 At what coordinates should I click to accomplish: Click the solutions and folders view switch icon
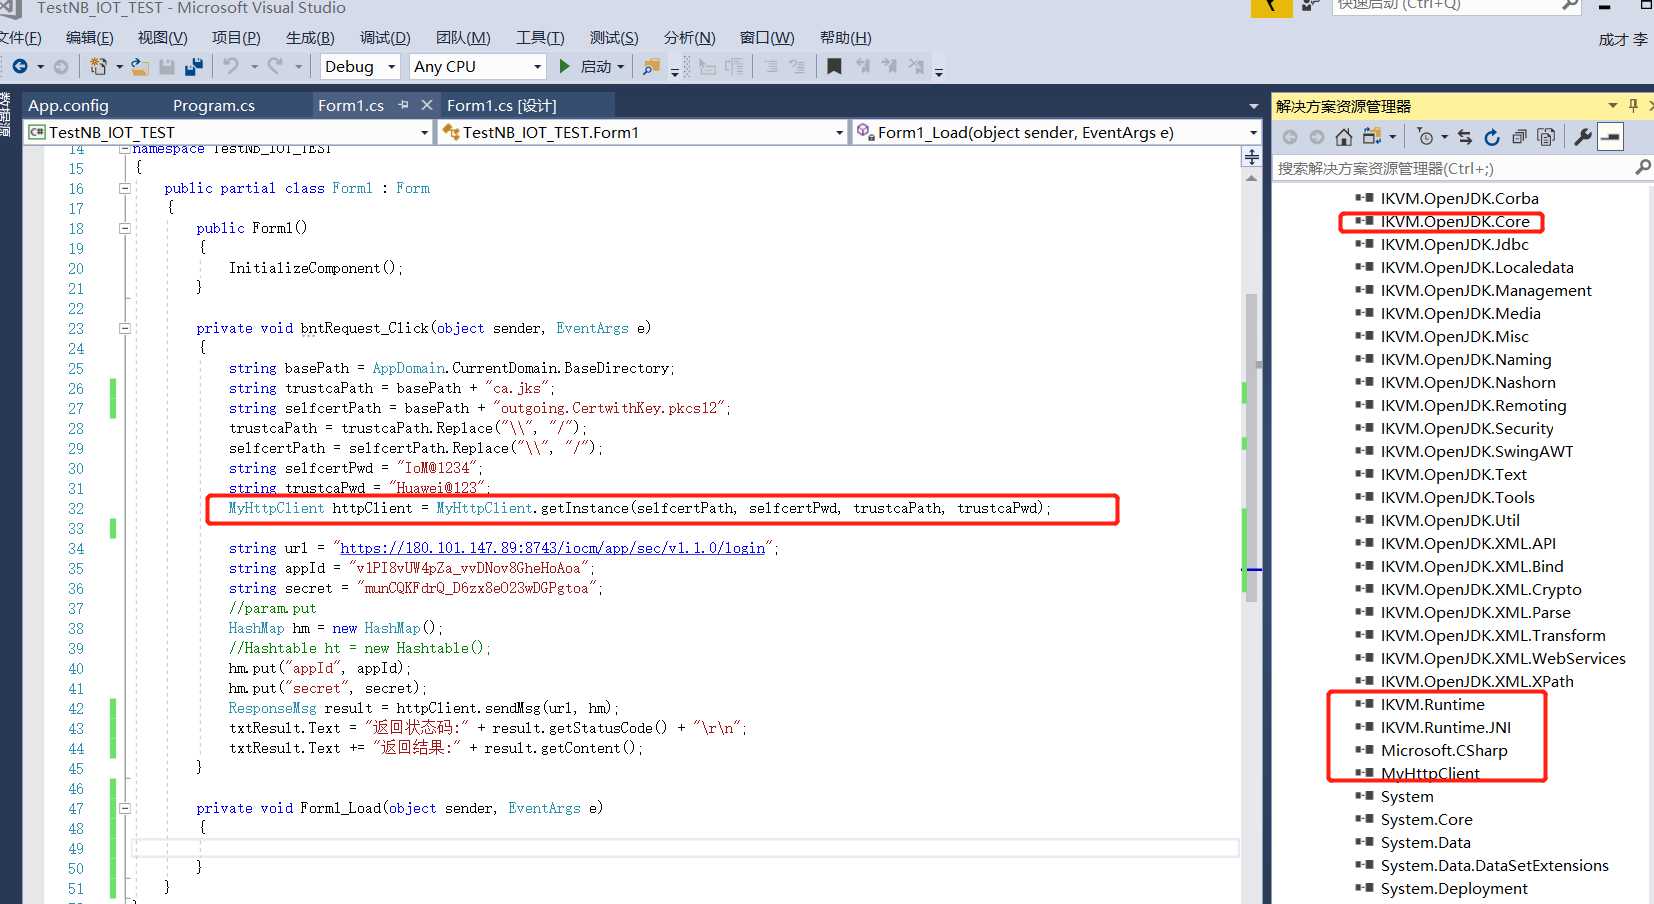coord(1372,137)
